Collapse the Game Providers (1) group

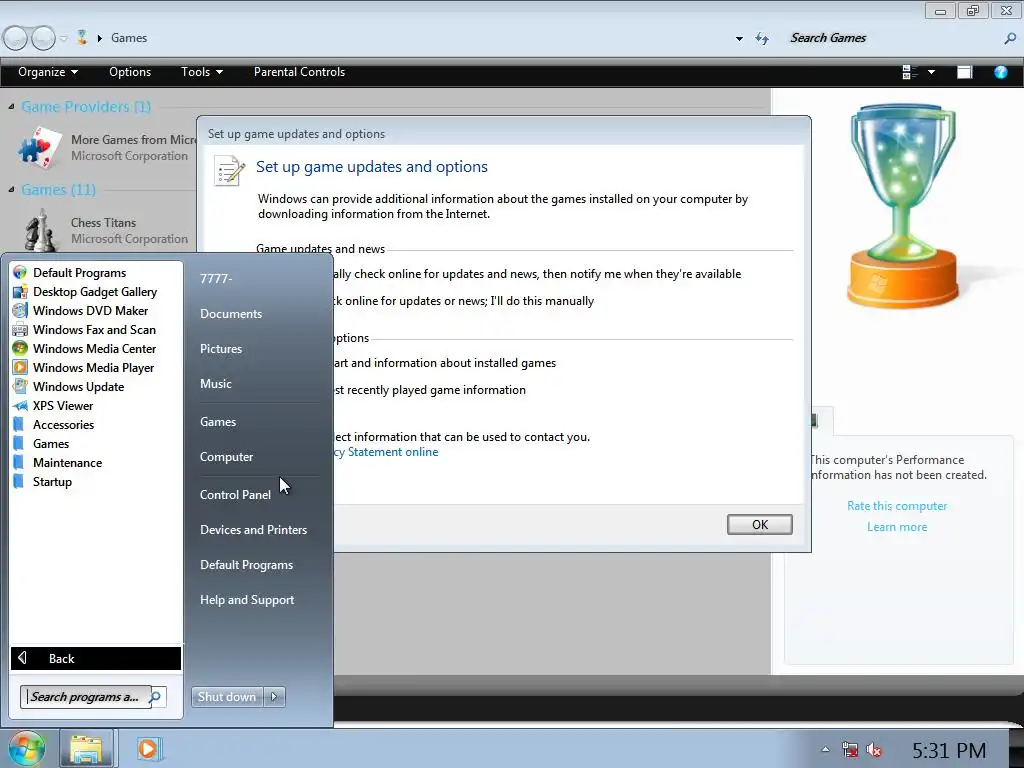pyautogui.click(x=11, y=106)
